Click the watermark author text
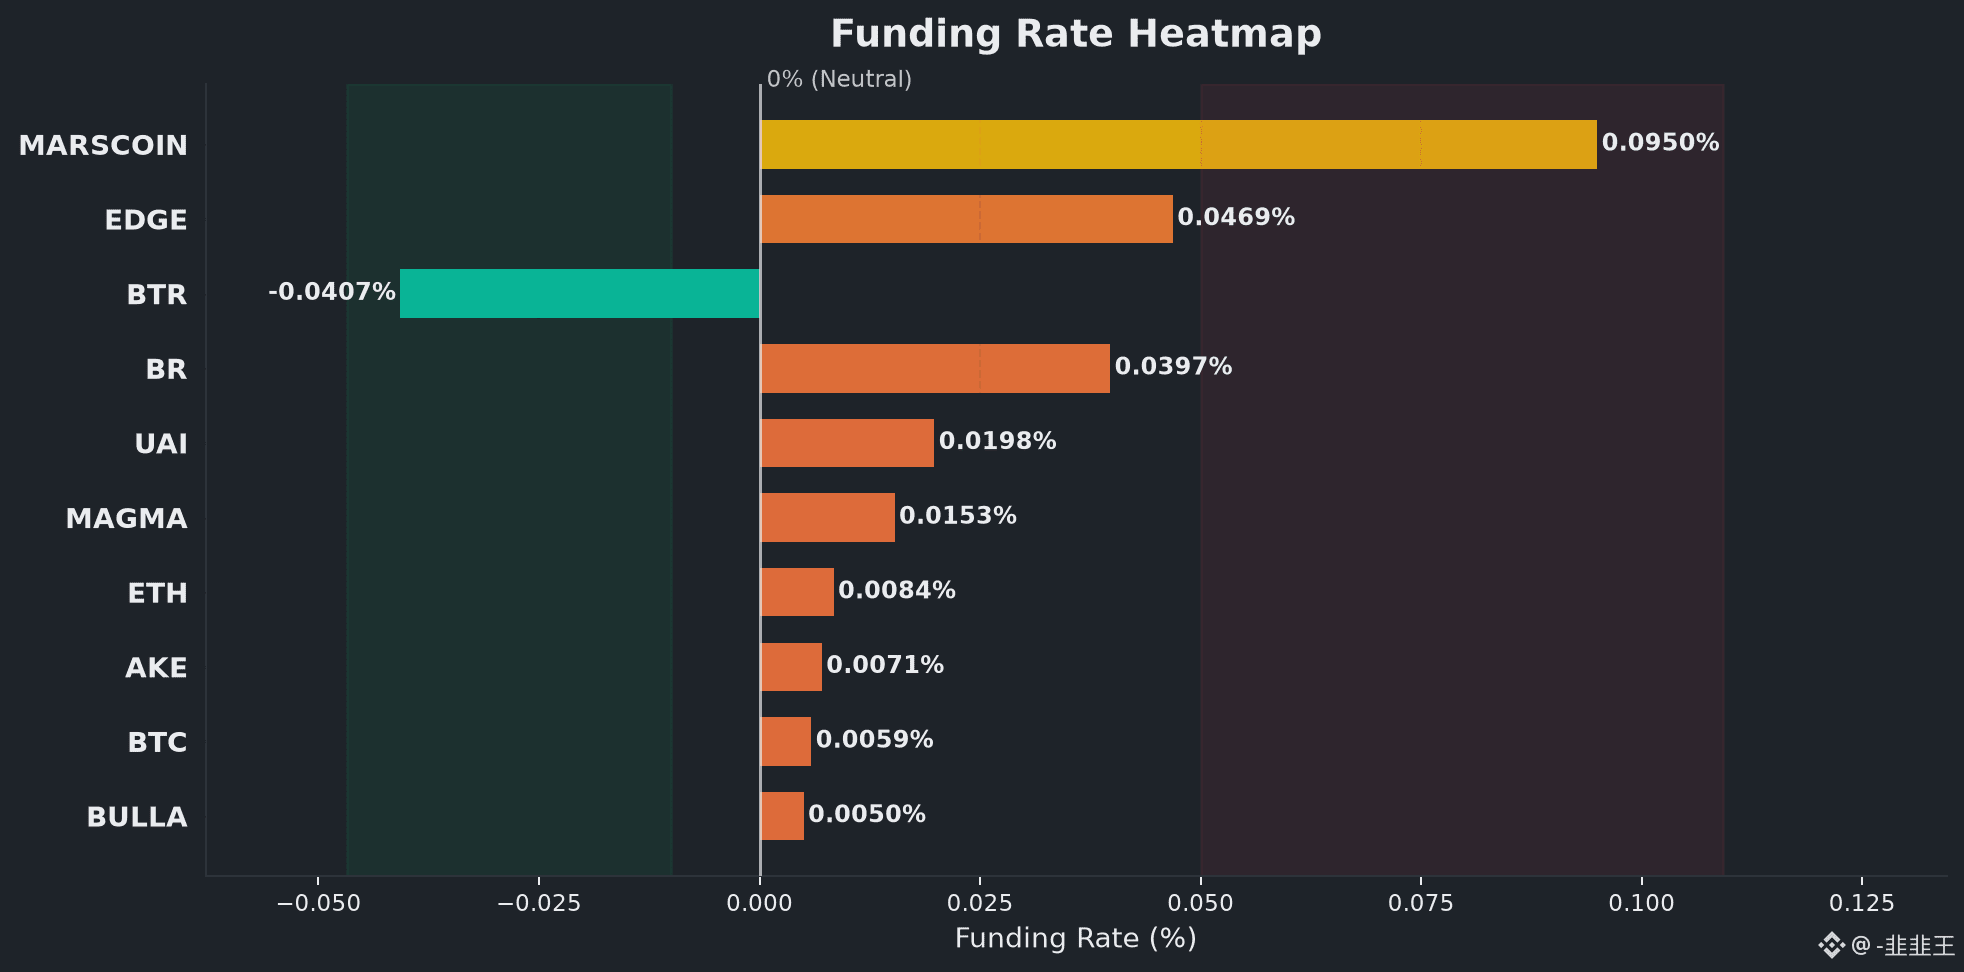The width and height of the screenshot is (1964, 972). [1903, 945]
